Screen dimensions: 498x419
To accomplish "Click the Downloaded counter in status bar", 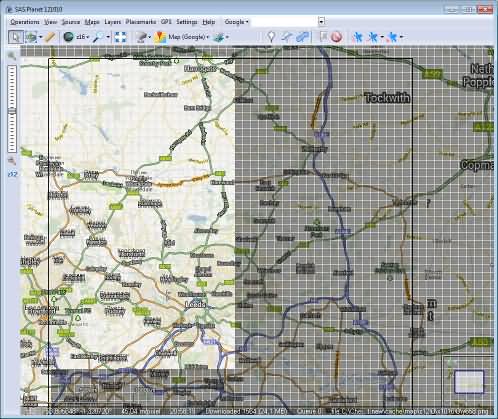I will pos(246,411).
